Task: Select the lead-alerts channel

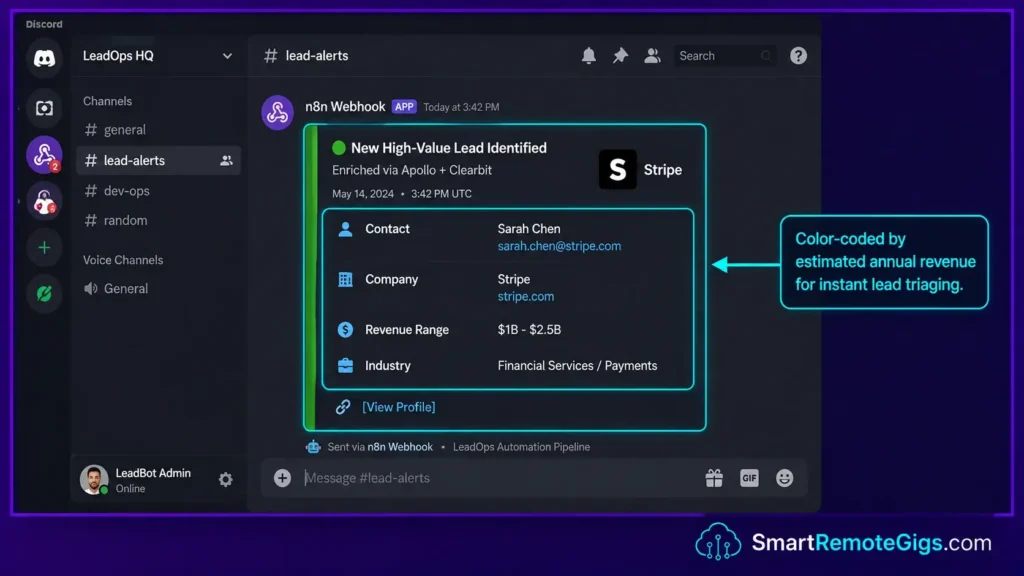Action: (x=158, y=161)
